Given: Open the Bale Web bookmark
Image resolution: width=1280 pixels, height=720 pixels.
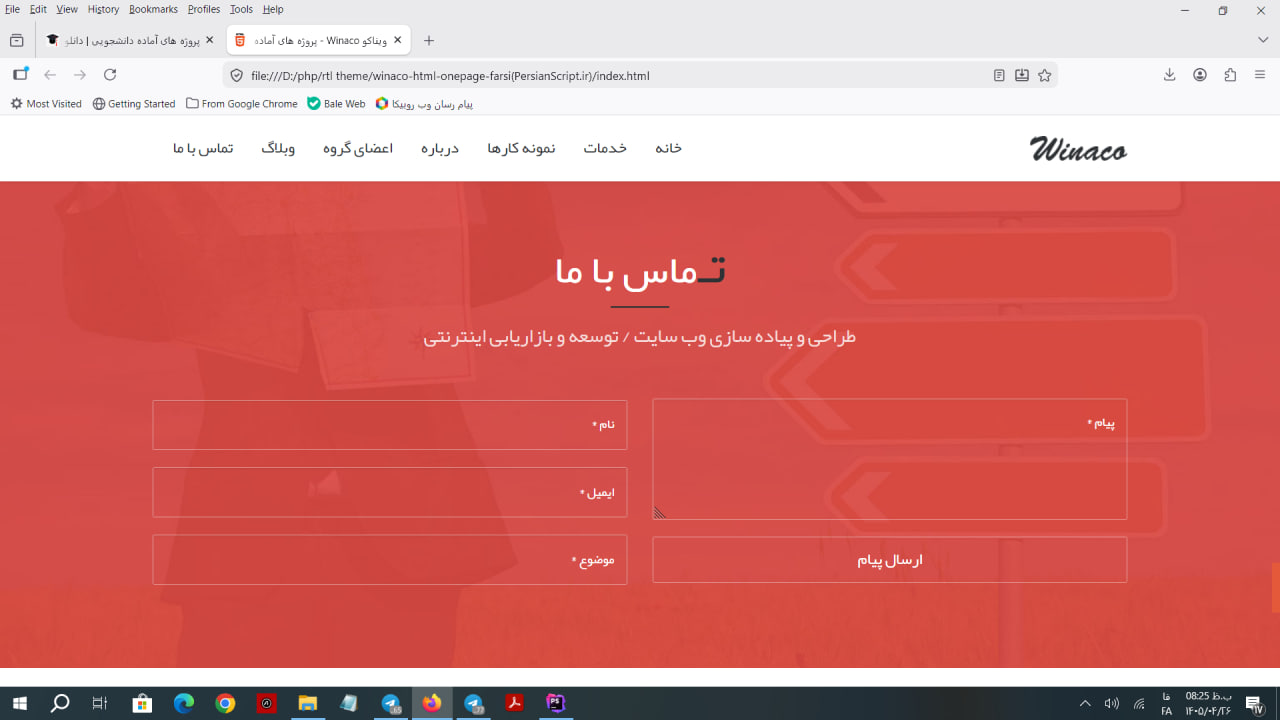Looking at the screenshot, I should pos(336,104).
